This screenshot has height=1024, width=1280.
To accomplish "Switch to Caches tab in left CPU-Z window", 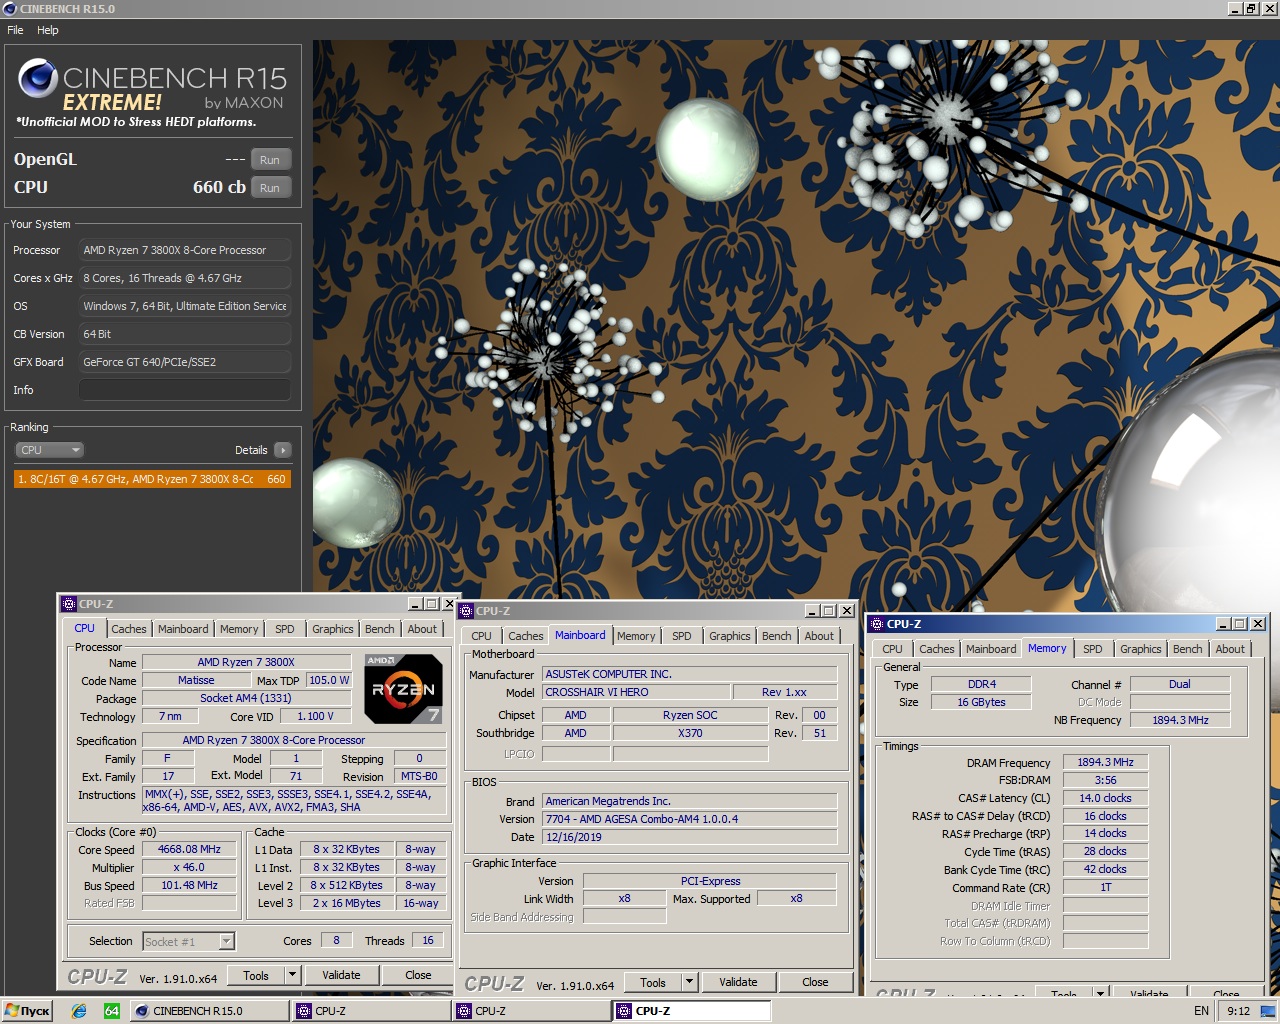I will [x=129, y=629].
